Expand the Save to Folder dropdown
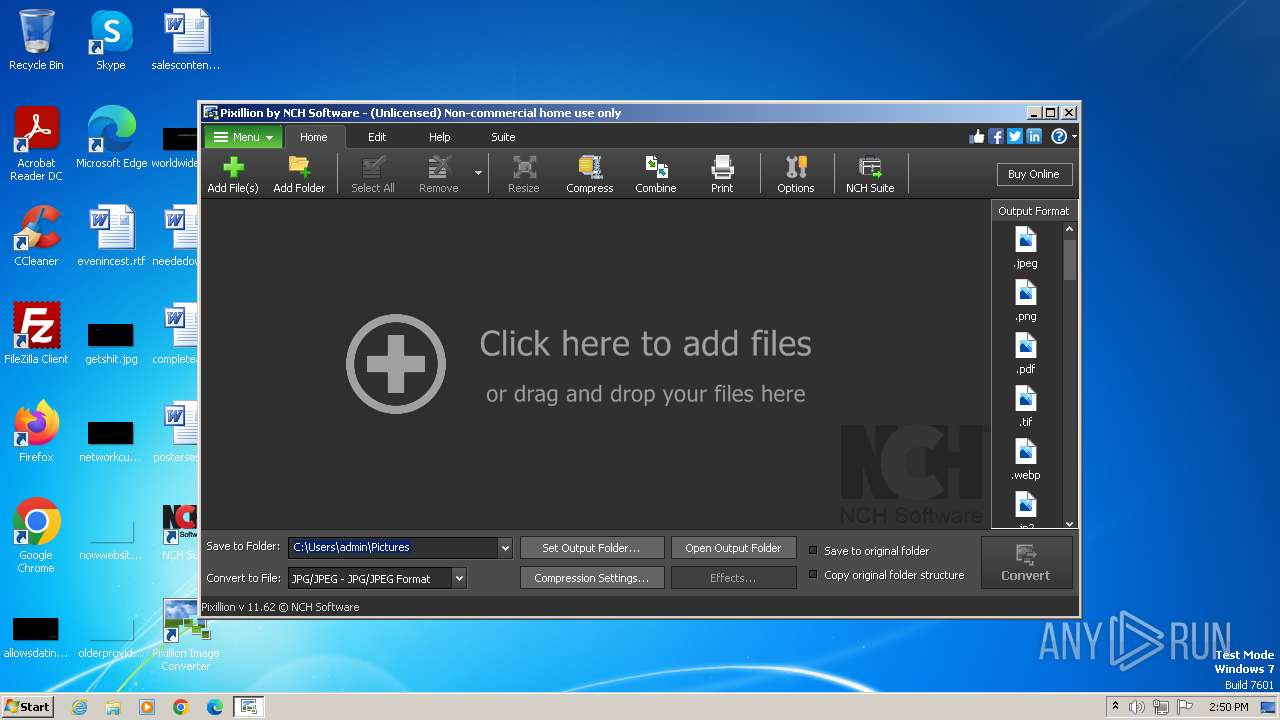This screenshot has height=720, width=1280. click(505, 548)
